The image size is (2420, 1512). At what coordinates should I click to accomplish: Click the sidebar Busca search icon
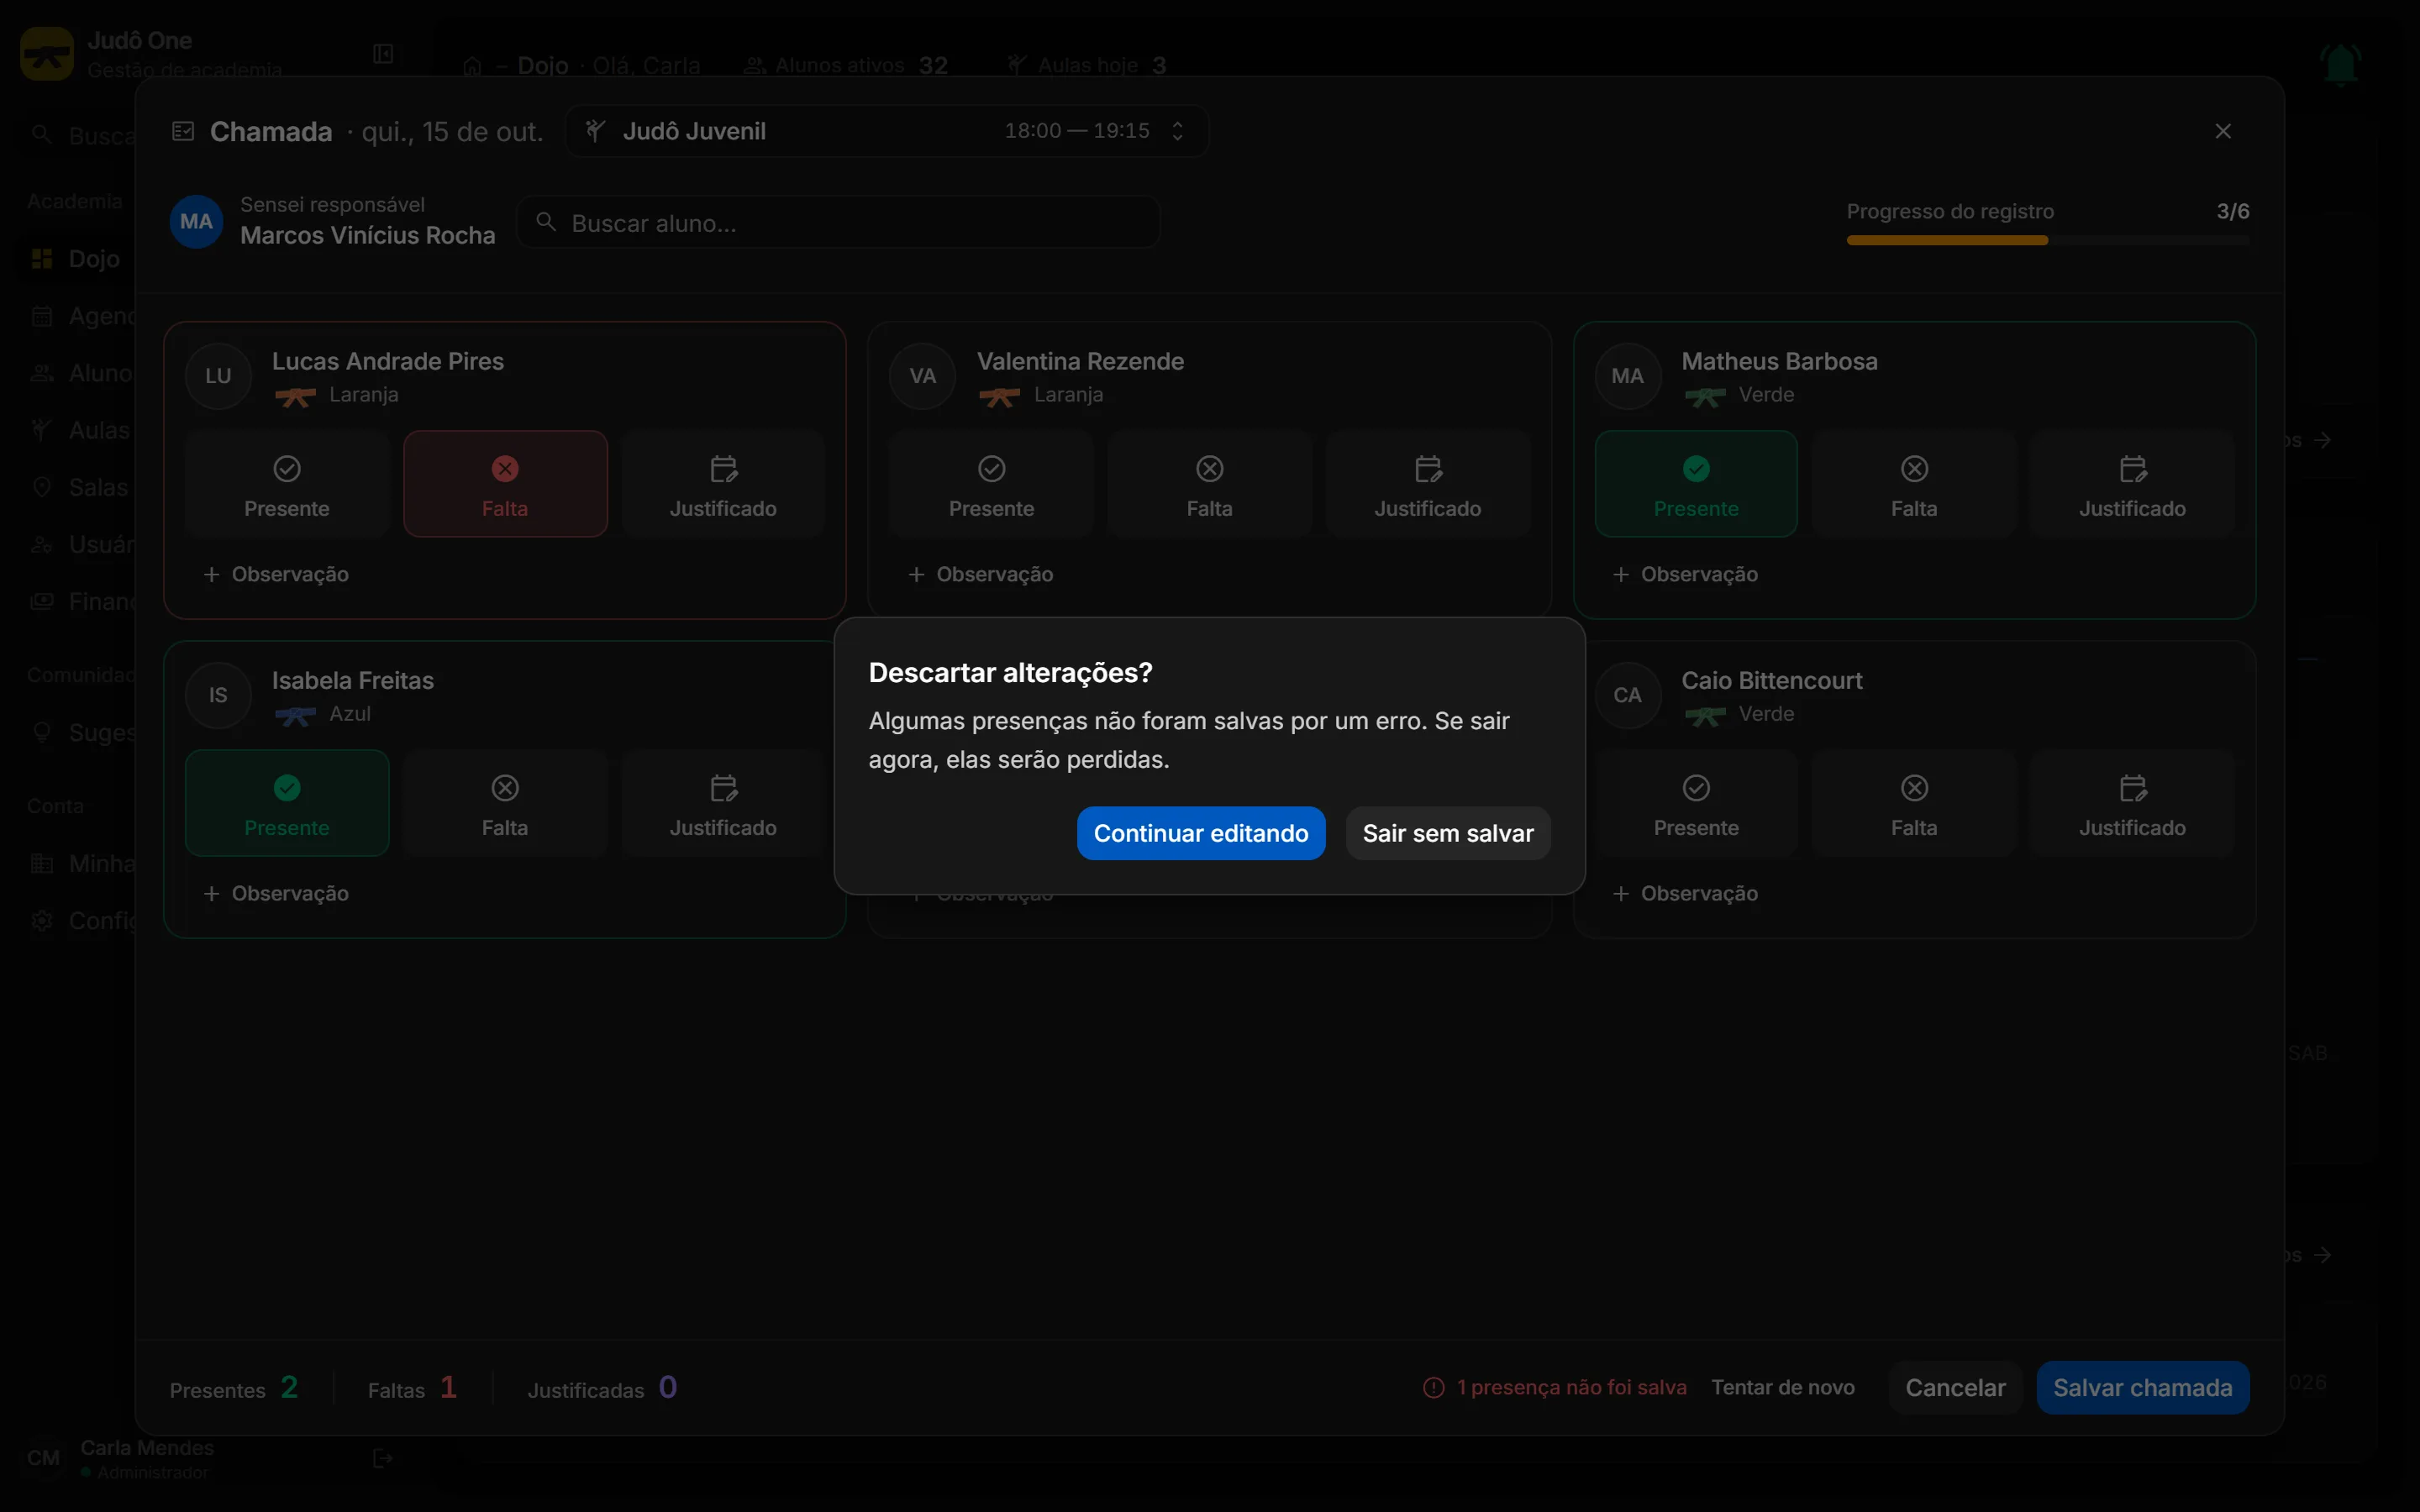pyautogui.click(x=41, y=134)
